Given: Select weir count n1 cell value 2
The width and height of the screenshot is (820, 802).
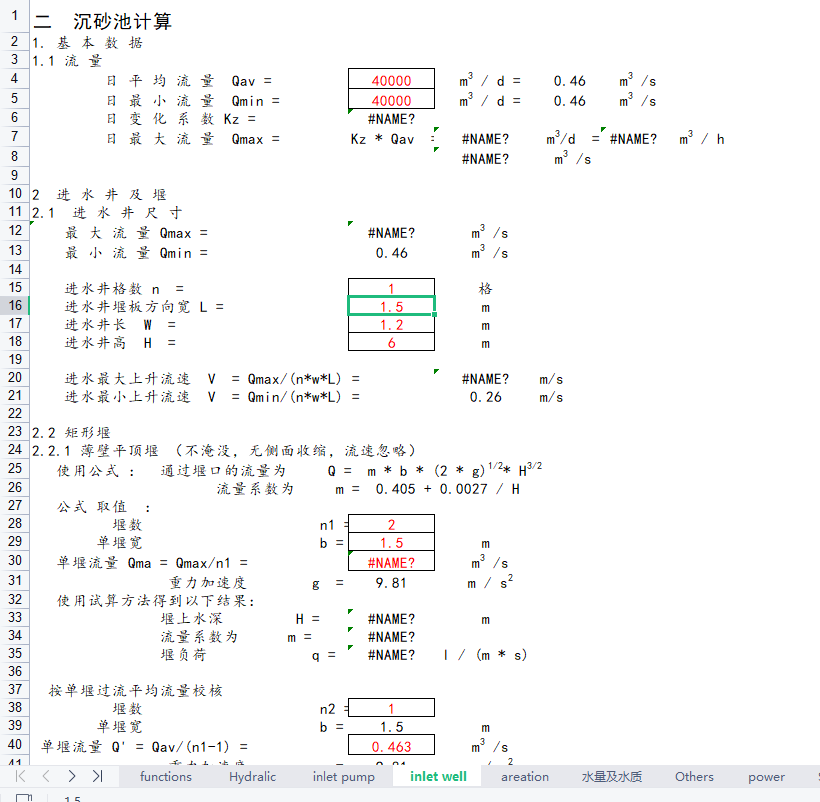Looking at the screenshot, I should click(x=391, y=524).
